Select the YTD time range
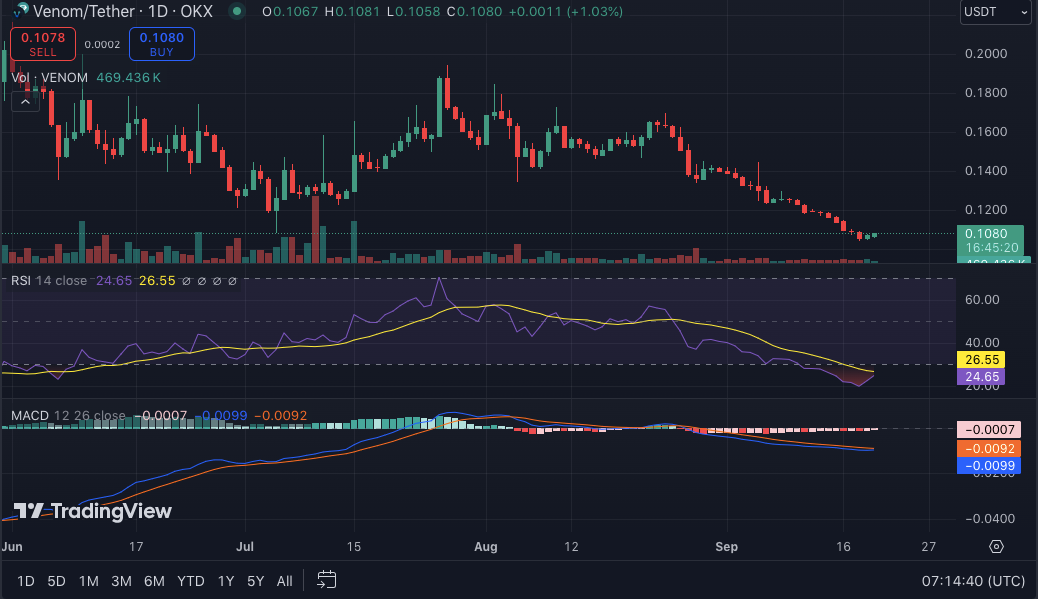The image size is (1038, 599). tap(191, 581)
